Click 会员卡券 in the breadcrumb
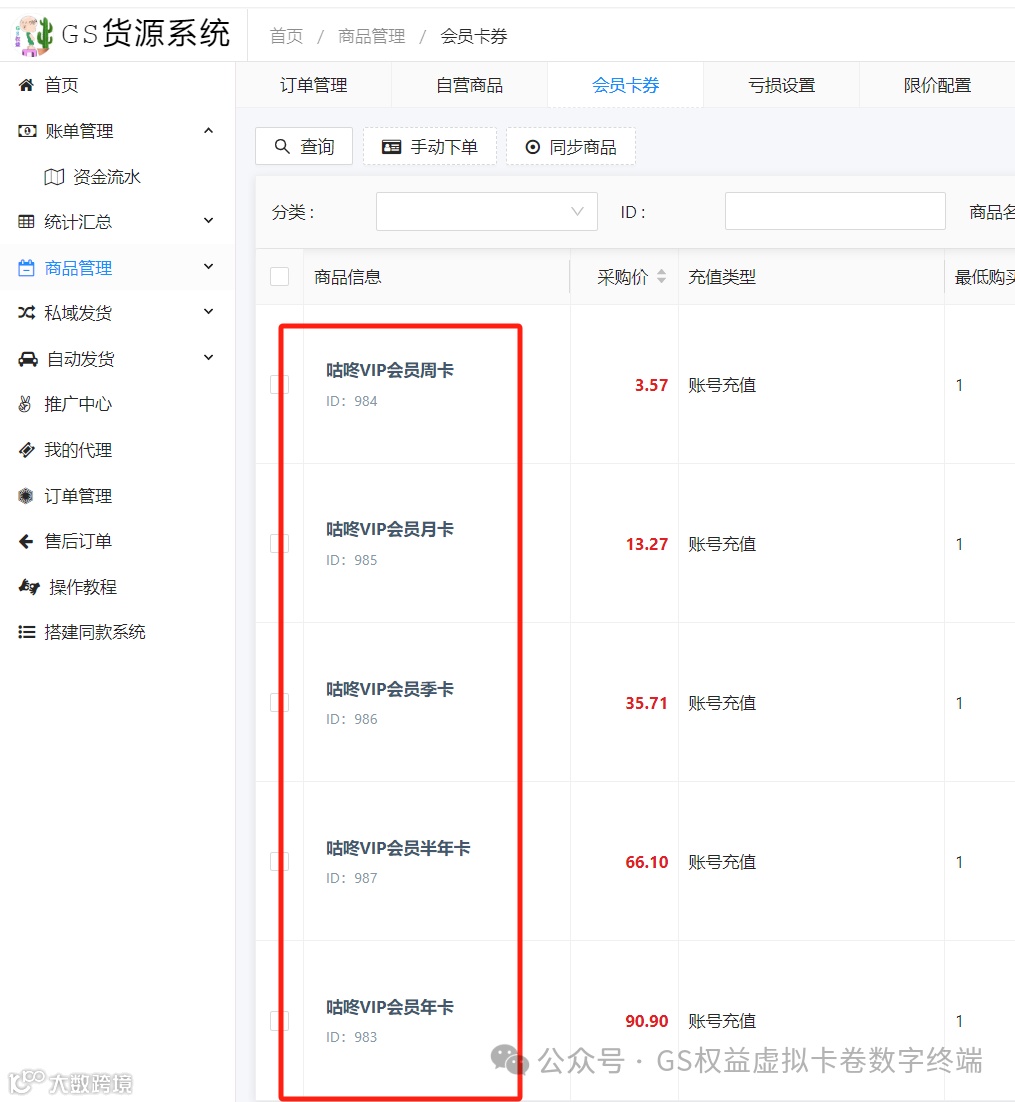This screenshot has height=1102, width=1015. pos(474,36)
